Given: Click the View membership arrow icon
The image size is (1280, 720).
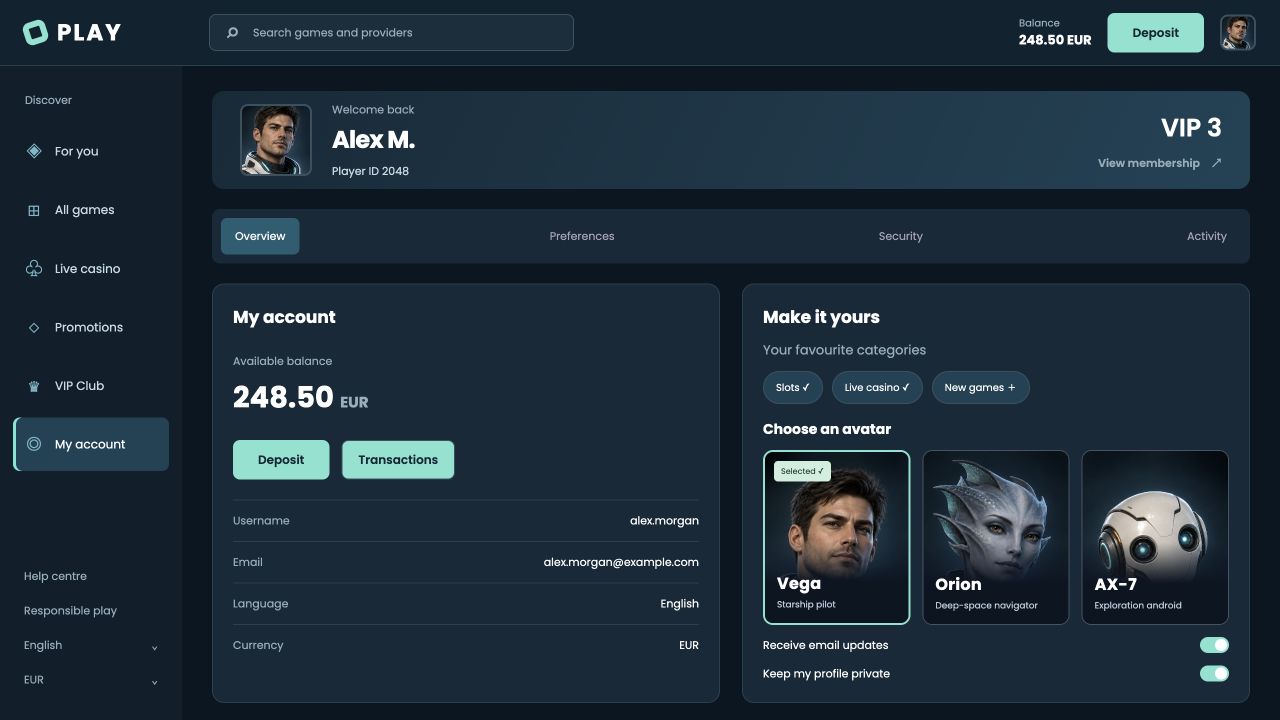Looking at the screenshot, I should 1216,163.
